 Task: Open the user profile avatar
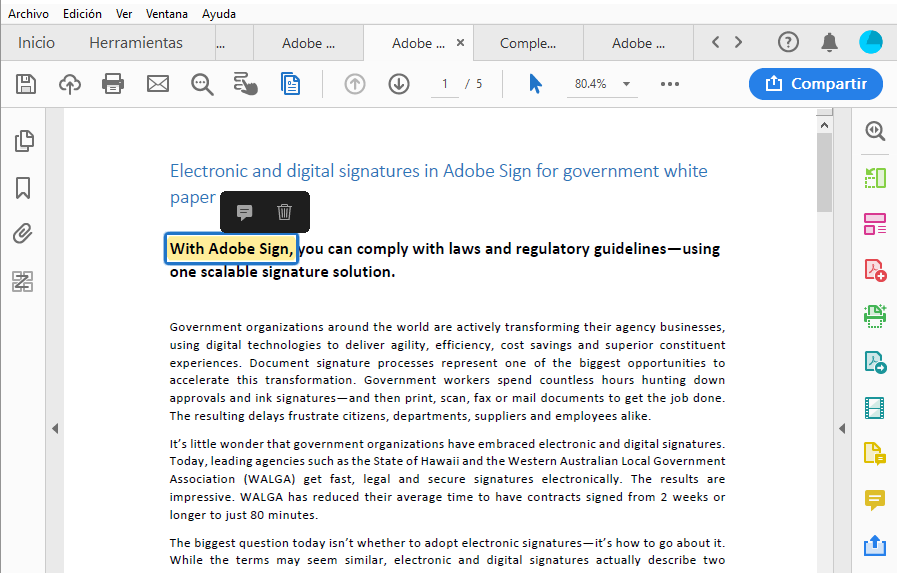pyautogui.click(x=871, y=42)
